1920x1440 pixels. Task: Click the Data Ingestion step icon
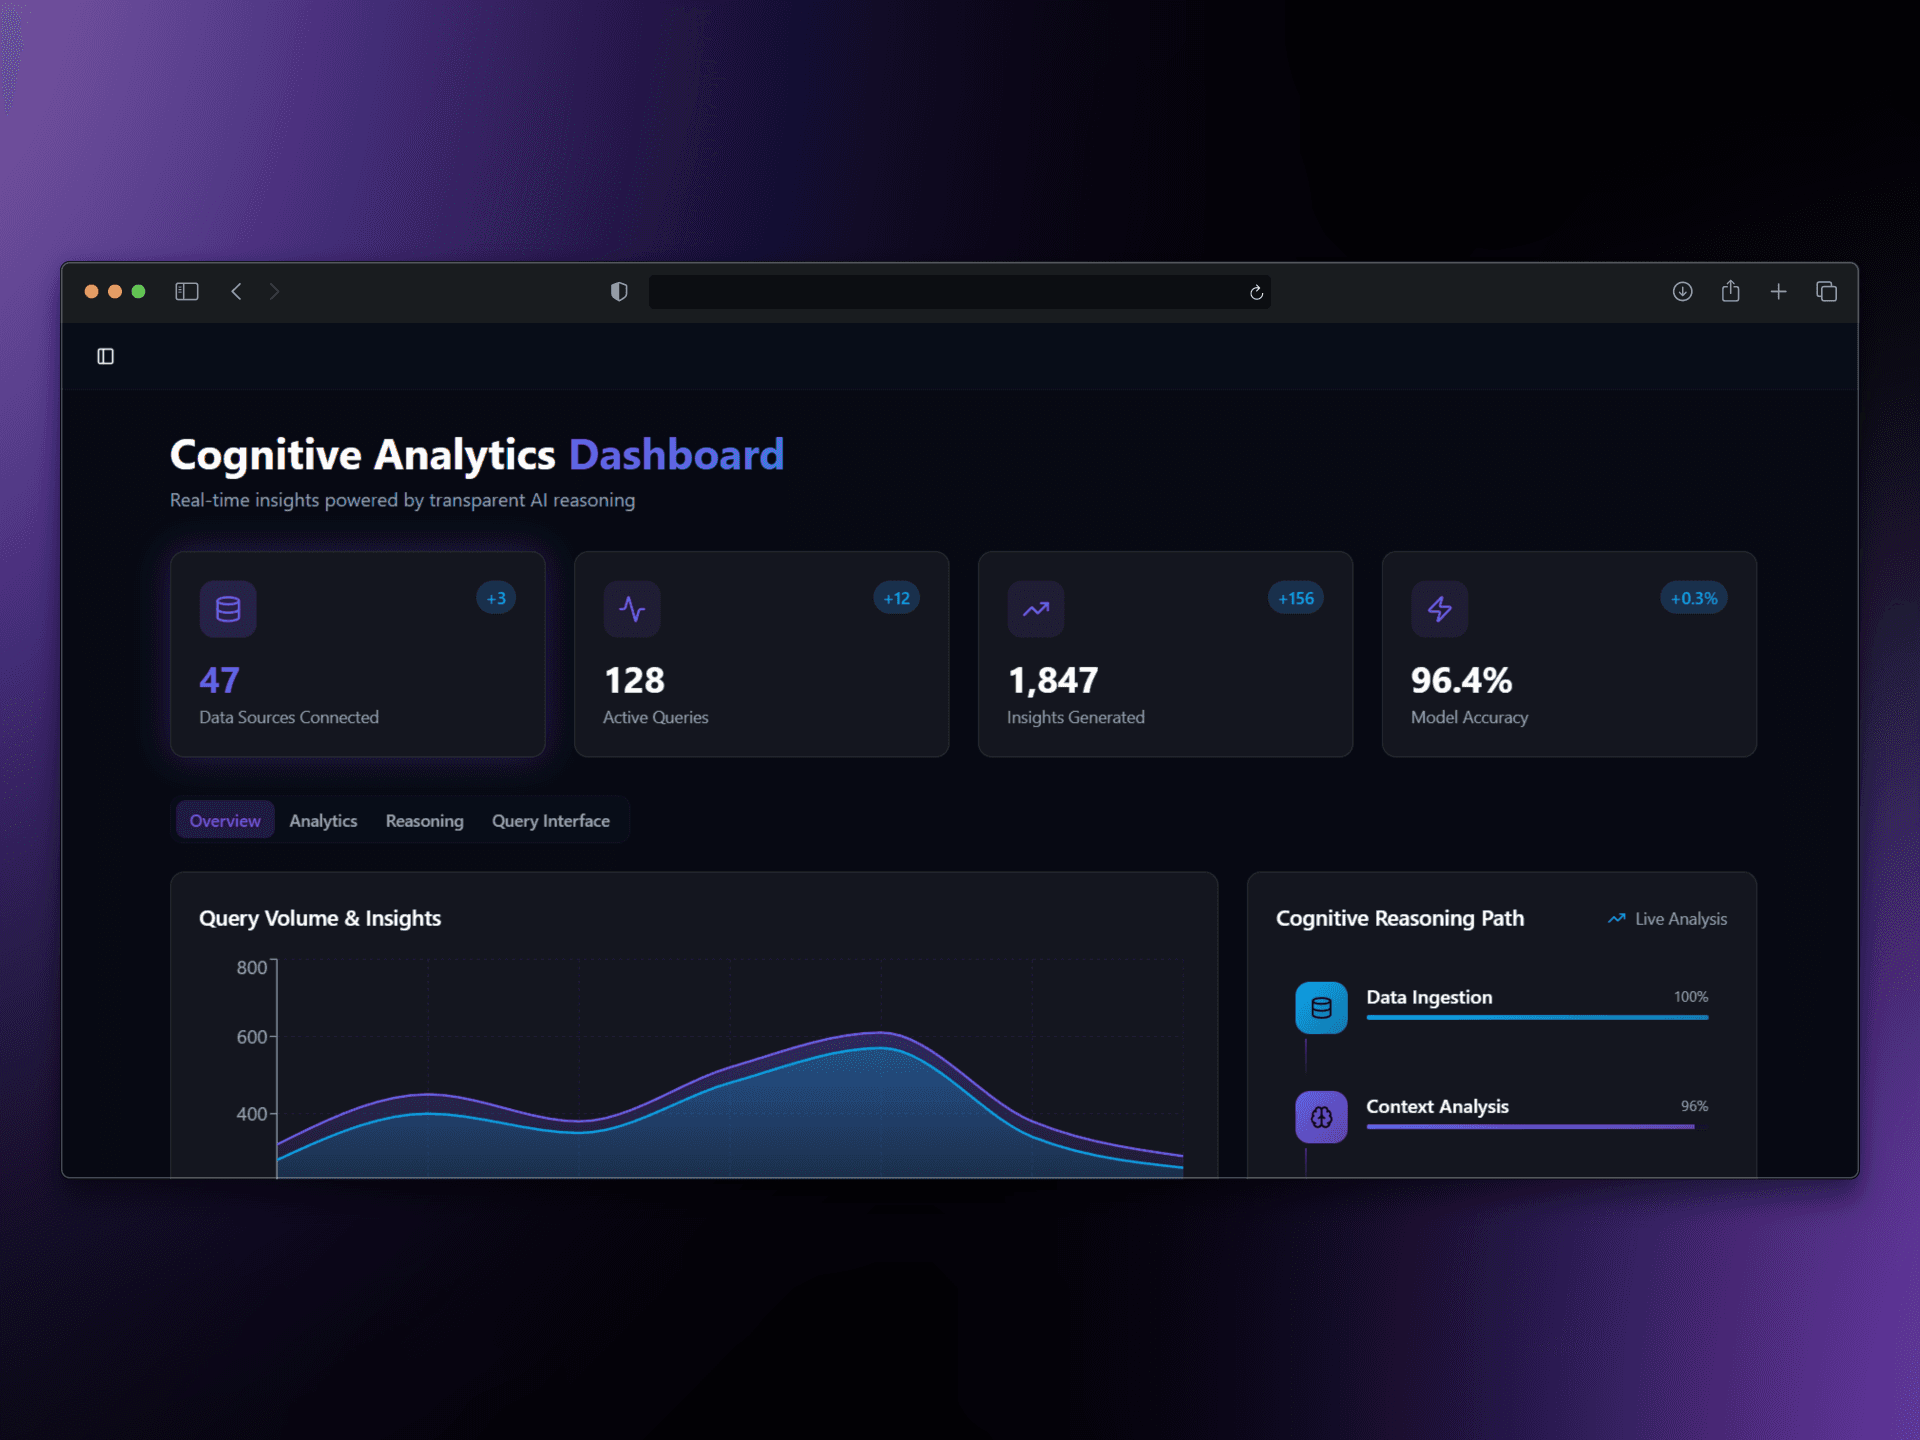point(1321,1008)
